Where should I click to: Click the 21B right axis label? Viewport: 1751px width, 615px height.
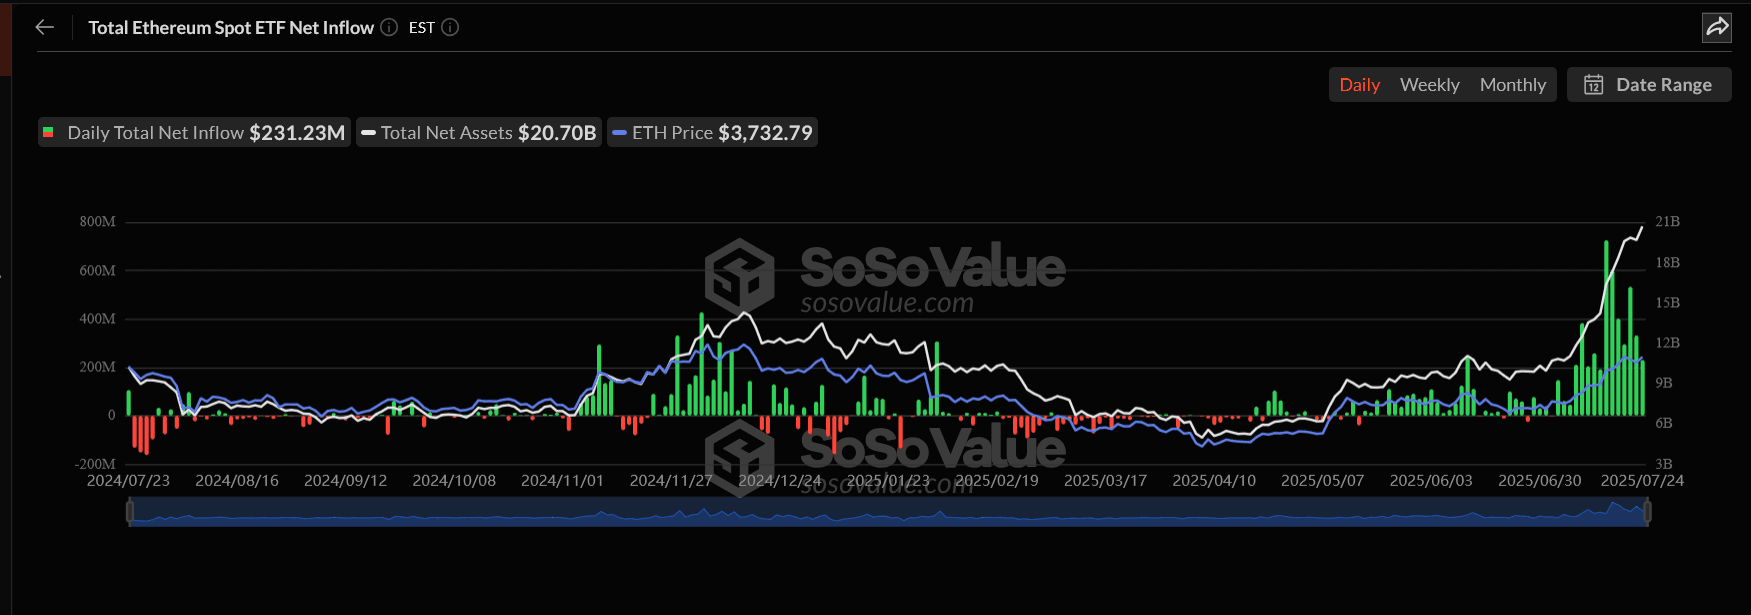(1667, 222)
